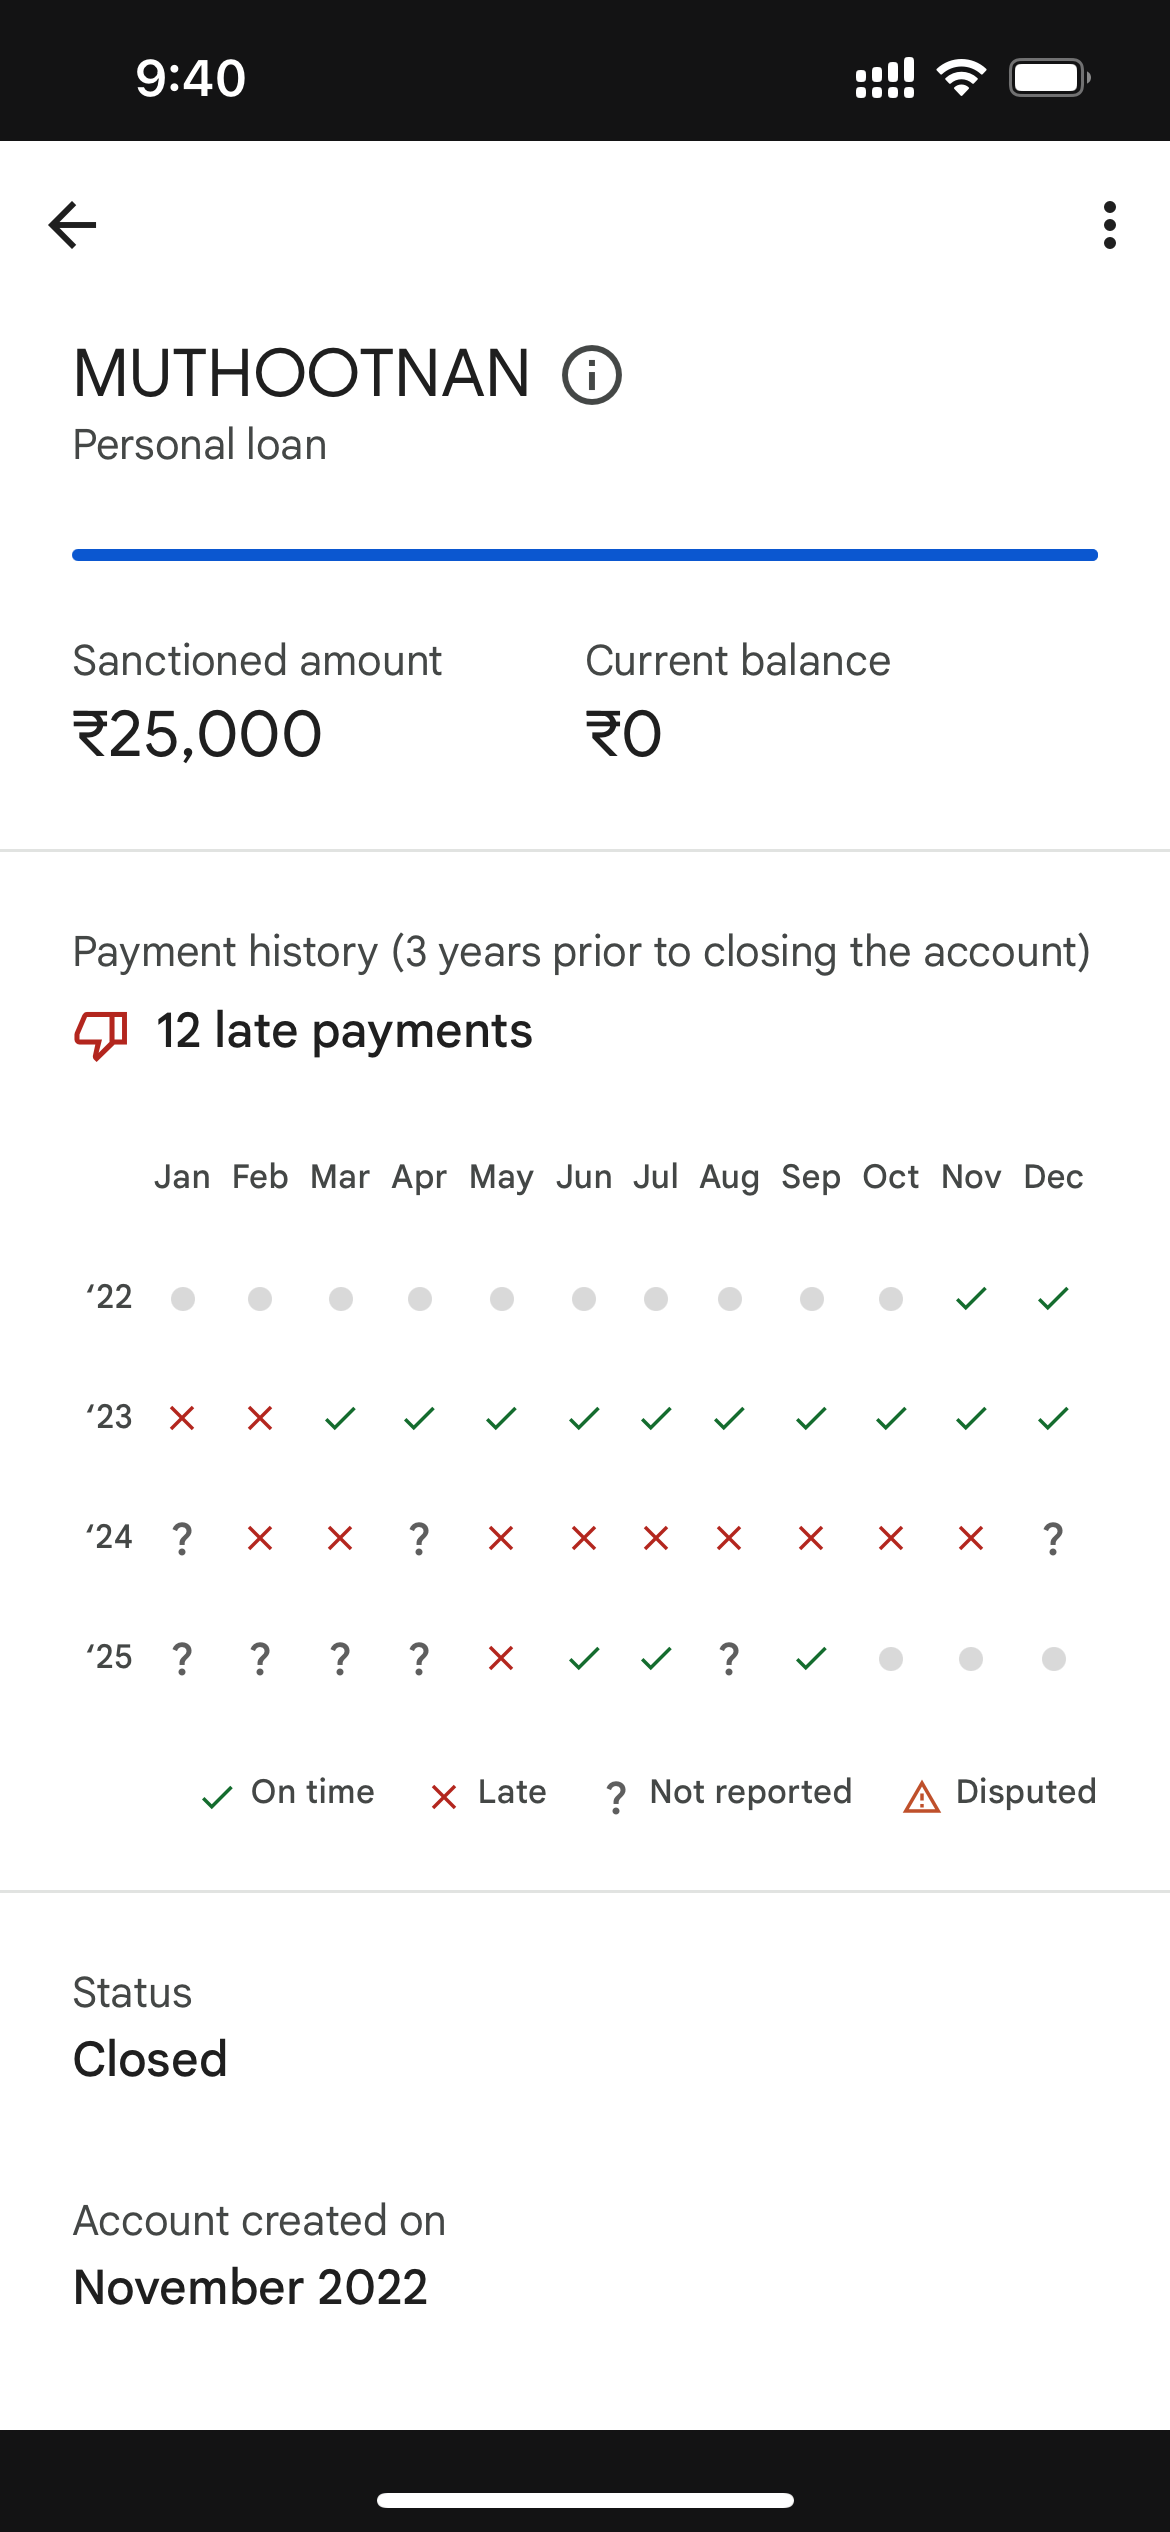Tap the grey dot for December '25
This screenshot has width=1170, height=2532.
pyautogui.click(x=1053, y=1659)
